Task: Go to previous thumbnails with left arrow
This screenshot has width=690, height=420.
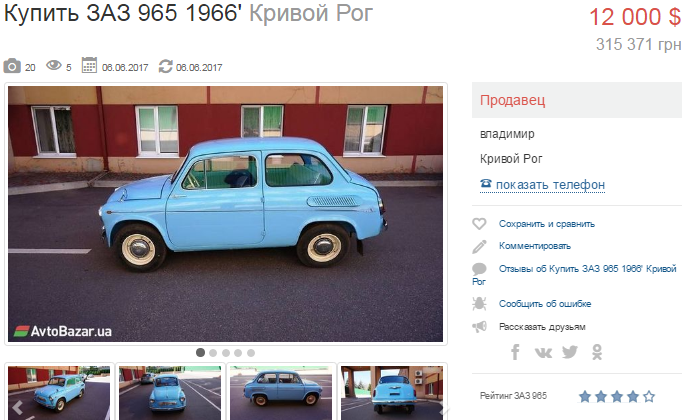Action: (x=17, y=408)
